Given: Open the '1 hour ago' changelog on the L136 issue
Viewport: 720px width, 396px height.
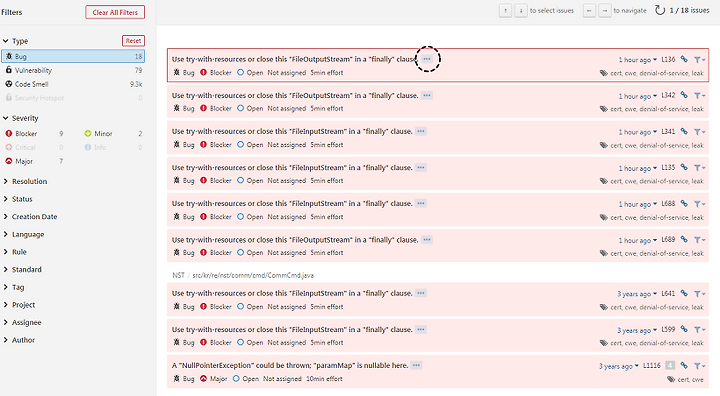Looking at the screenshot, I should tap(637, 60).
